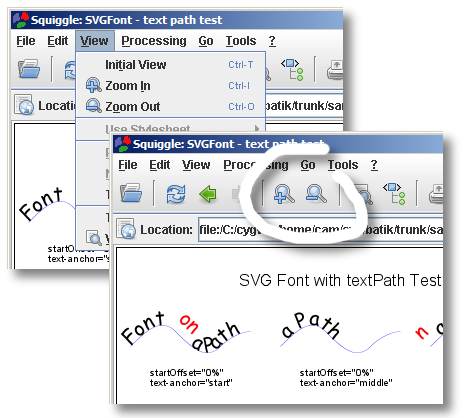Viewport: 464px width, 418px height.
Task: Expand the Use Stylesheet submenu
Action: coord(170,128)
